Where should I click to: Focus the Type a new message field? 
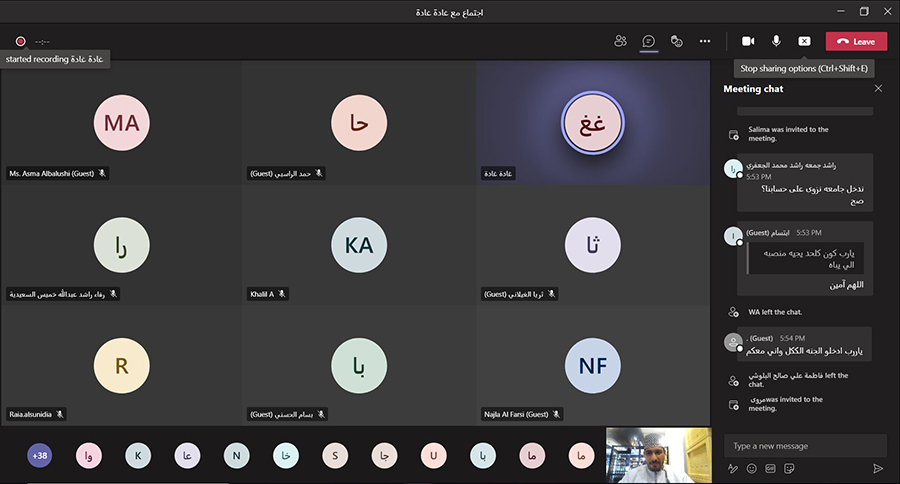[x=805, y=446]
